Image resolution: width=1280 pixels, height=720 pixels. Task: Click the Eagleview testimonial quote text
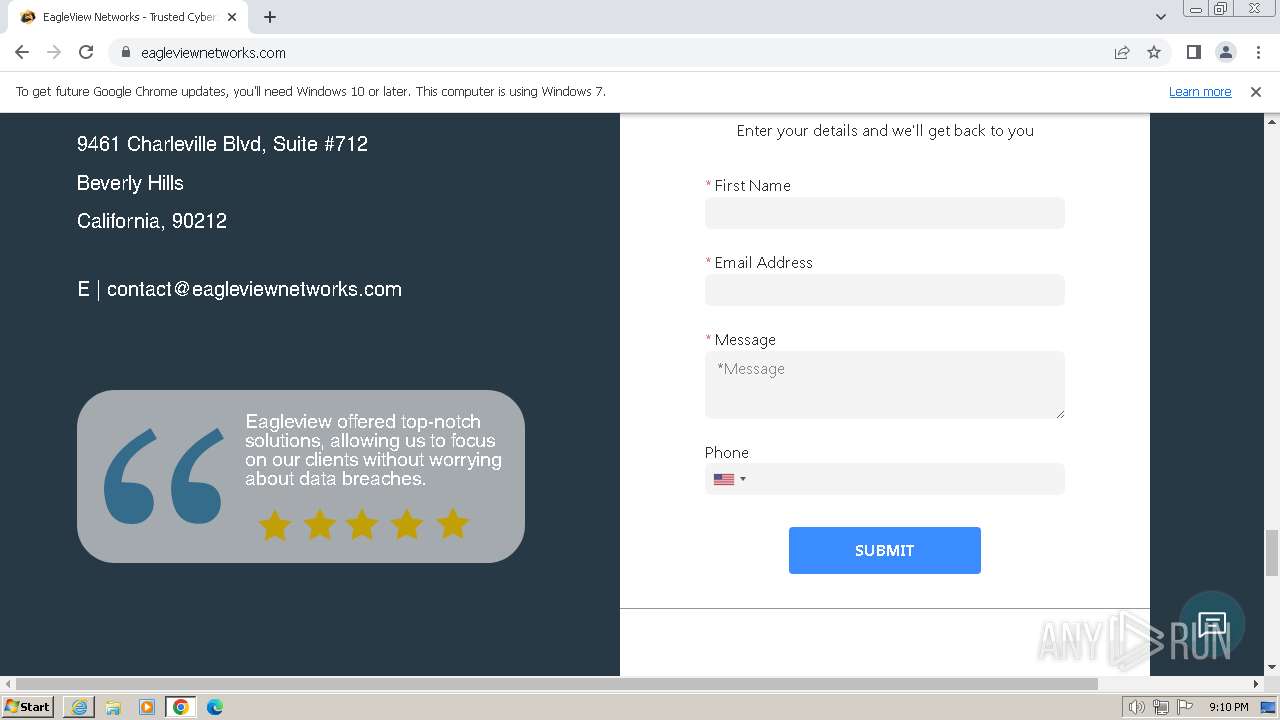click(x=373, y=450)
